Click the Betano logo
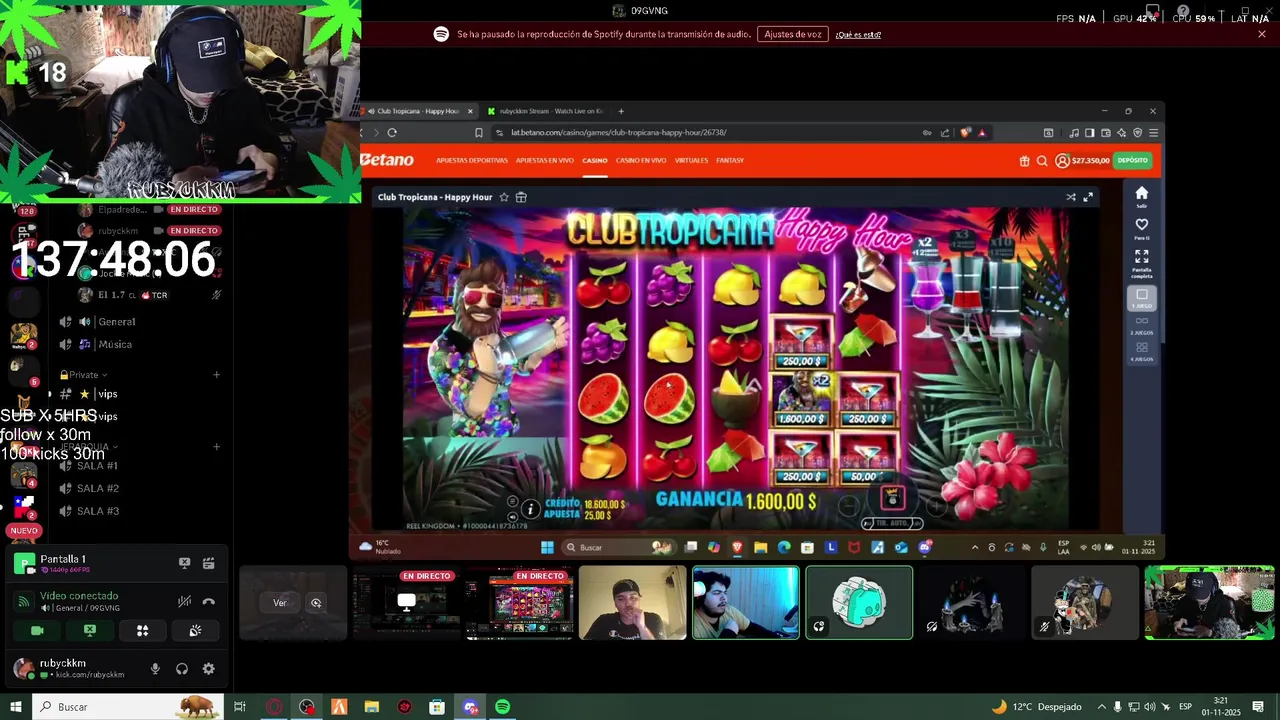The width and height of the screenshot is (1280, 720). click(387, 160)
